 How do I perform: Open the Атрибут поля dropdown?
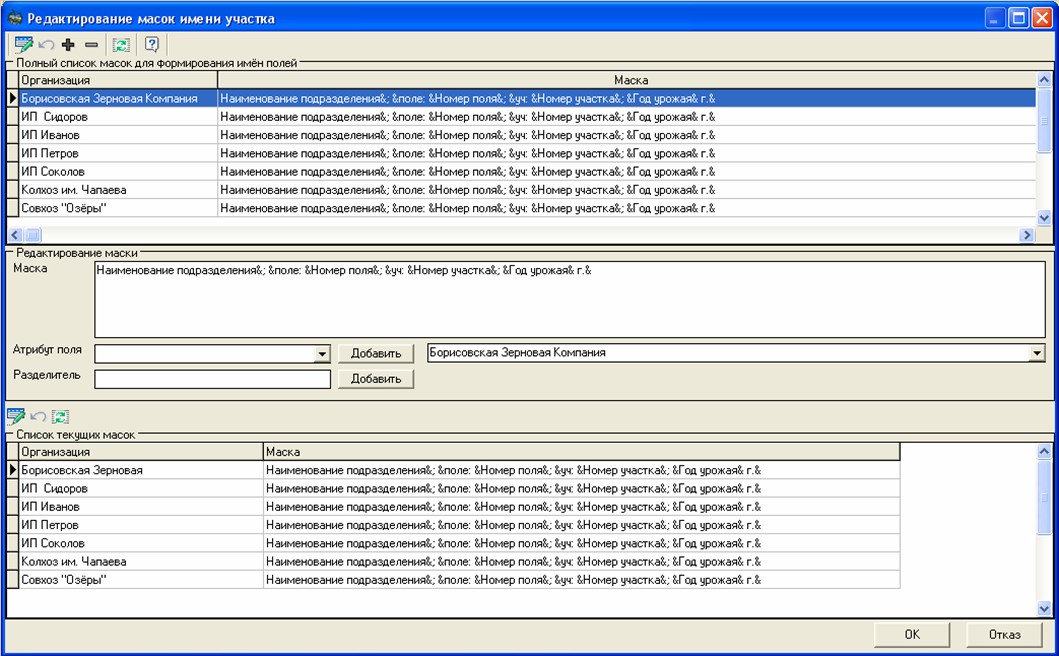[x=321, y=354]
